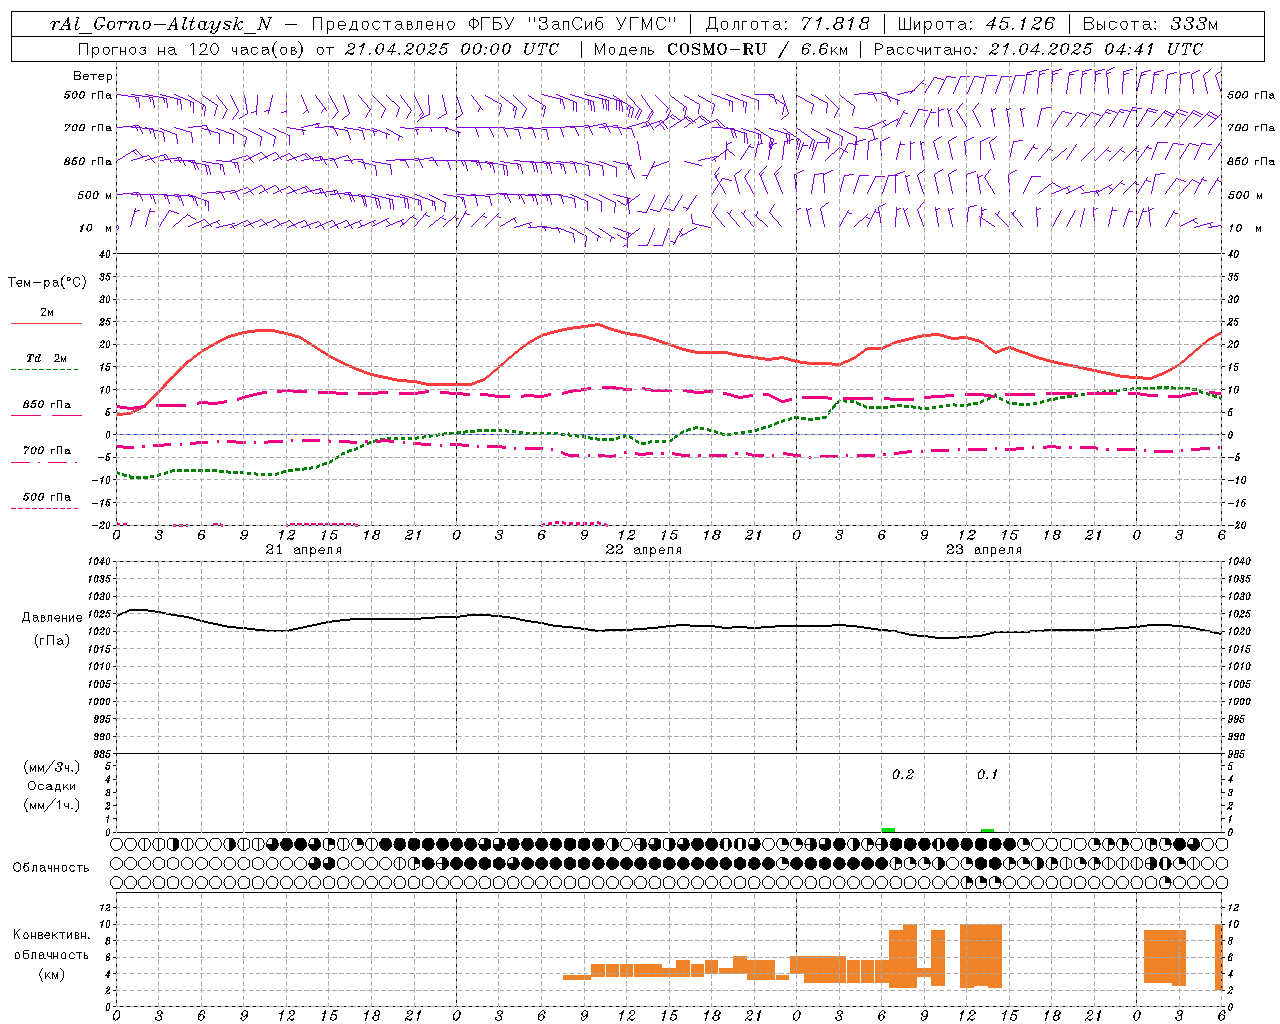The image size is (1280, 1024).
Task: Click the Высота: 333м value
Action: 1151,24
